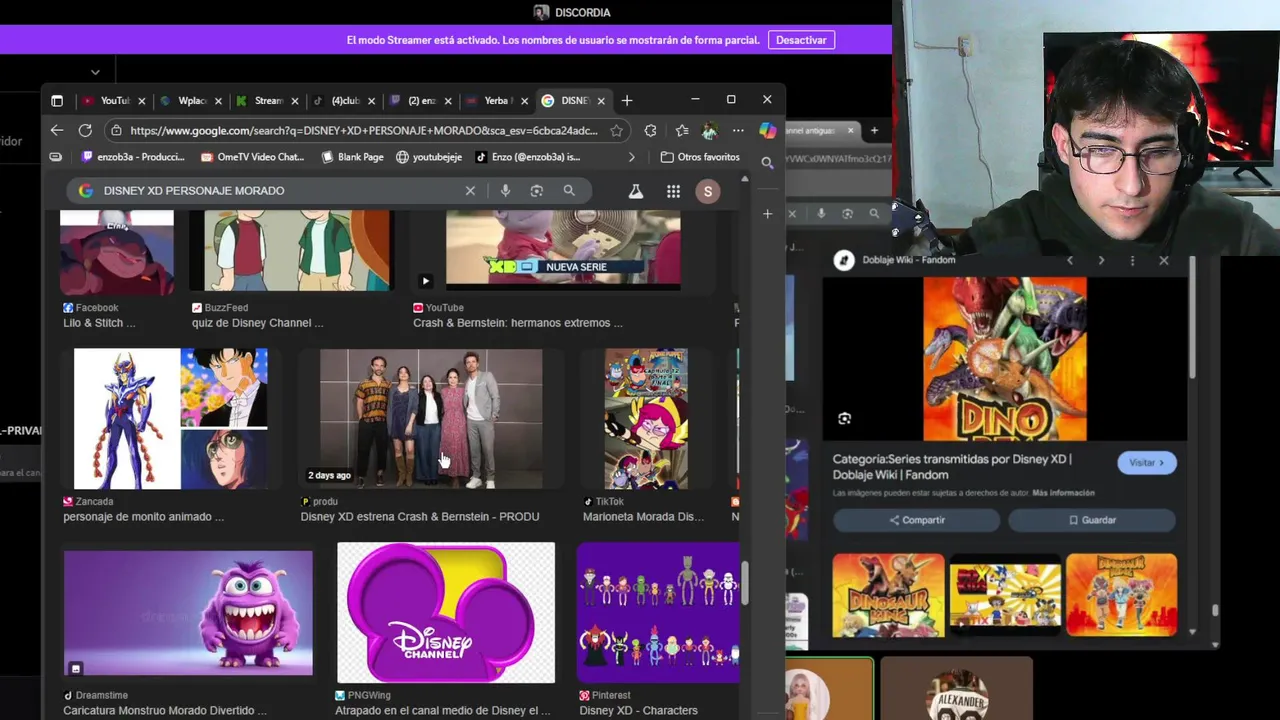Open Google Lens image search
This screenshot has width=1280, height=720.
[x=537, y=190]
